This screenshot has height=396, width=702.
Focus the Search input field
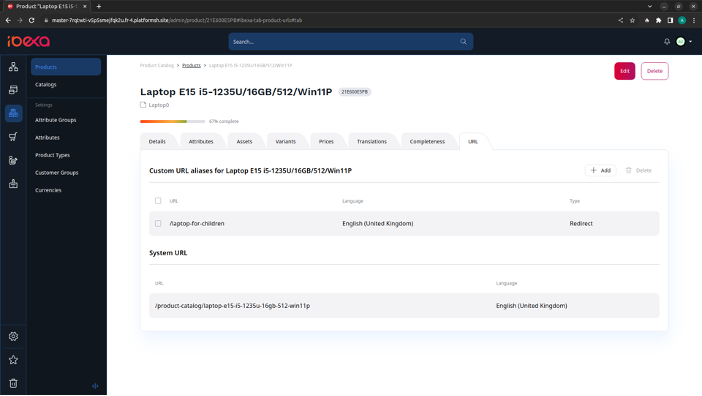(x=351, y=42)
